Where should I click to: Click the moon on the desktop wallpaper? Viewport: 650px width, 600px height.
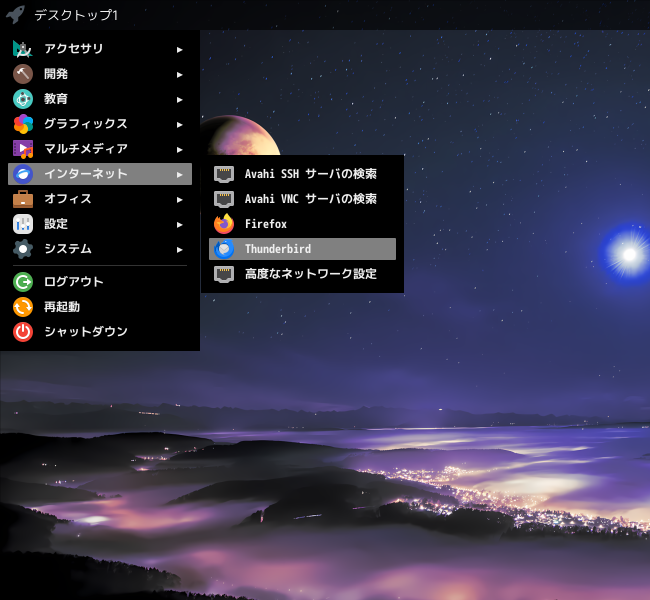click(241, 136)
